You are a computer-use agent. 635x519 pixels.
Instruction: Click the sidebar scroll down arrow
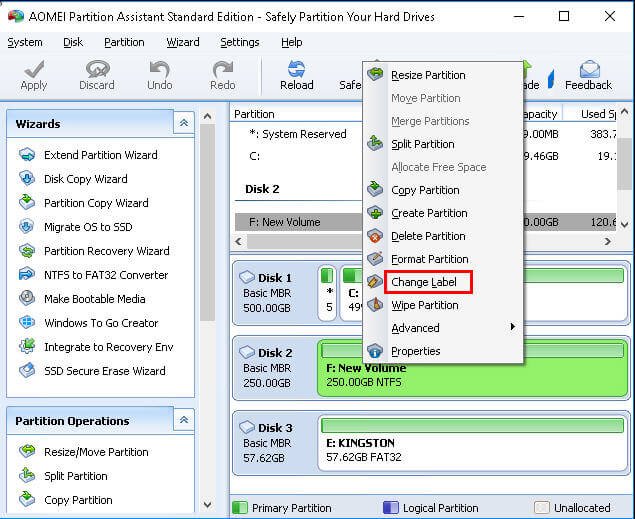pyautogui.click(x=207, y=504)
